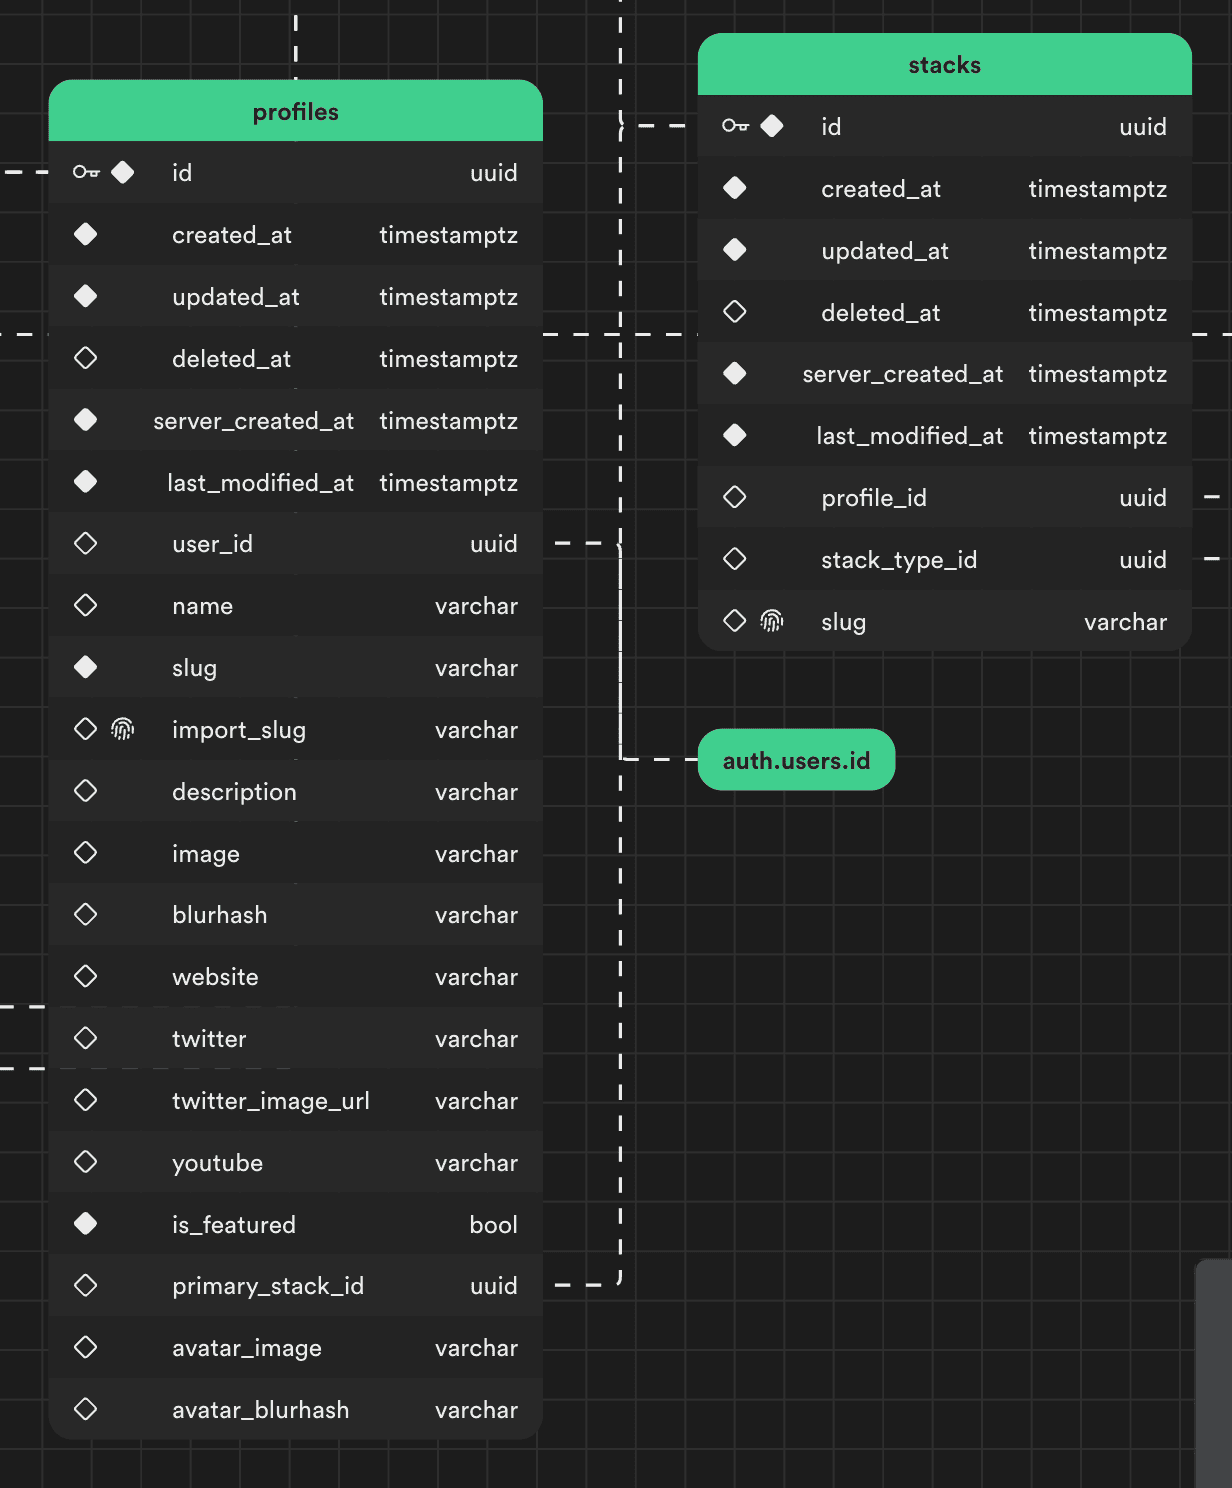Click the filled diamond beside created_at in profiles
This screenshot has height=1488, width=1232.
click(x=85, y=234)
